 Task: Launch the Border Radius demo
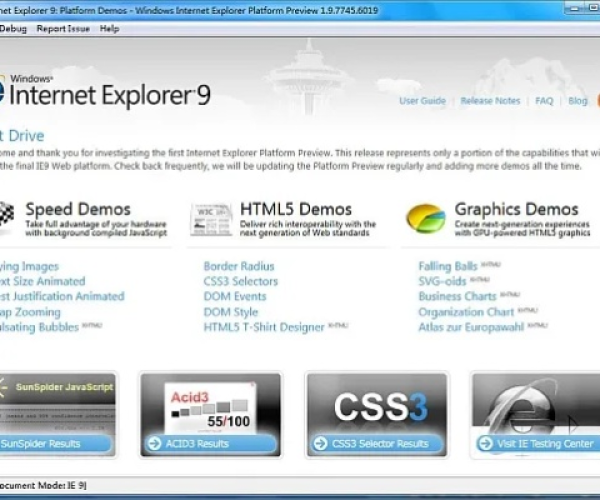pos(238,267)
